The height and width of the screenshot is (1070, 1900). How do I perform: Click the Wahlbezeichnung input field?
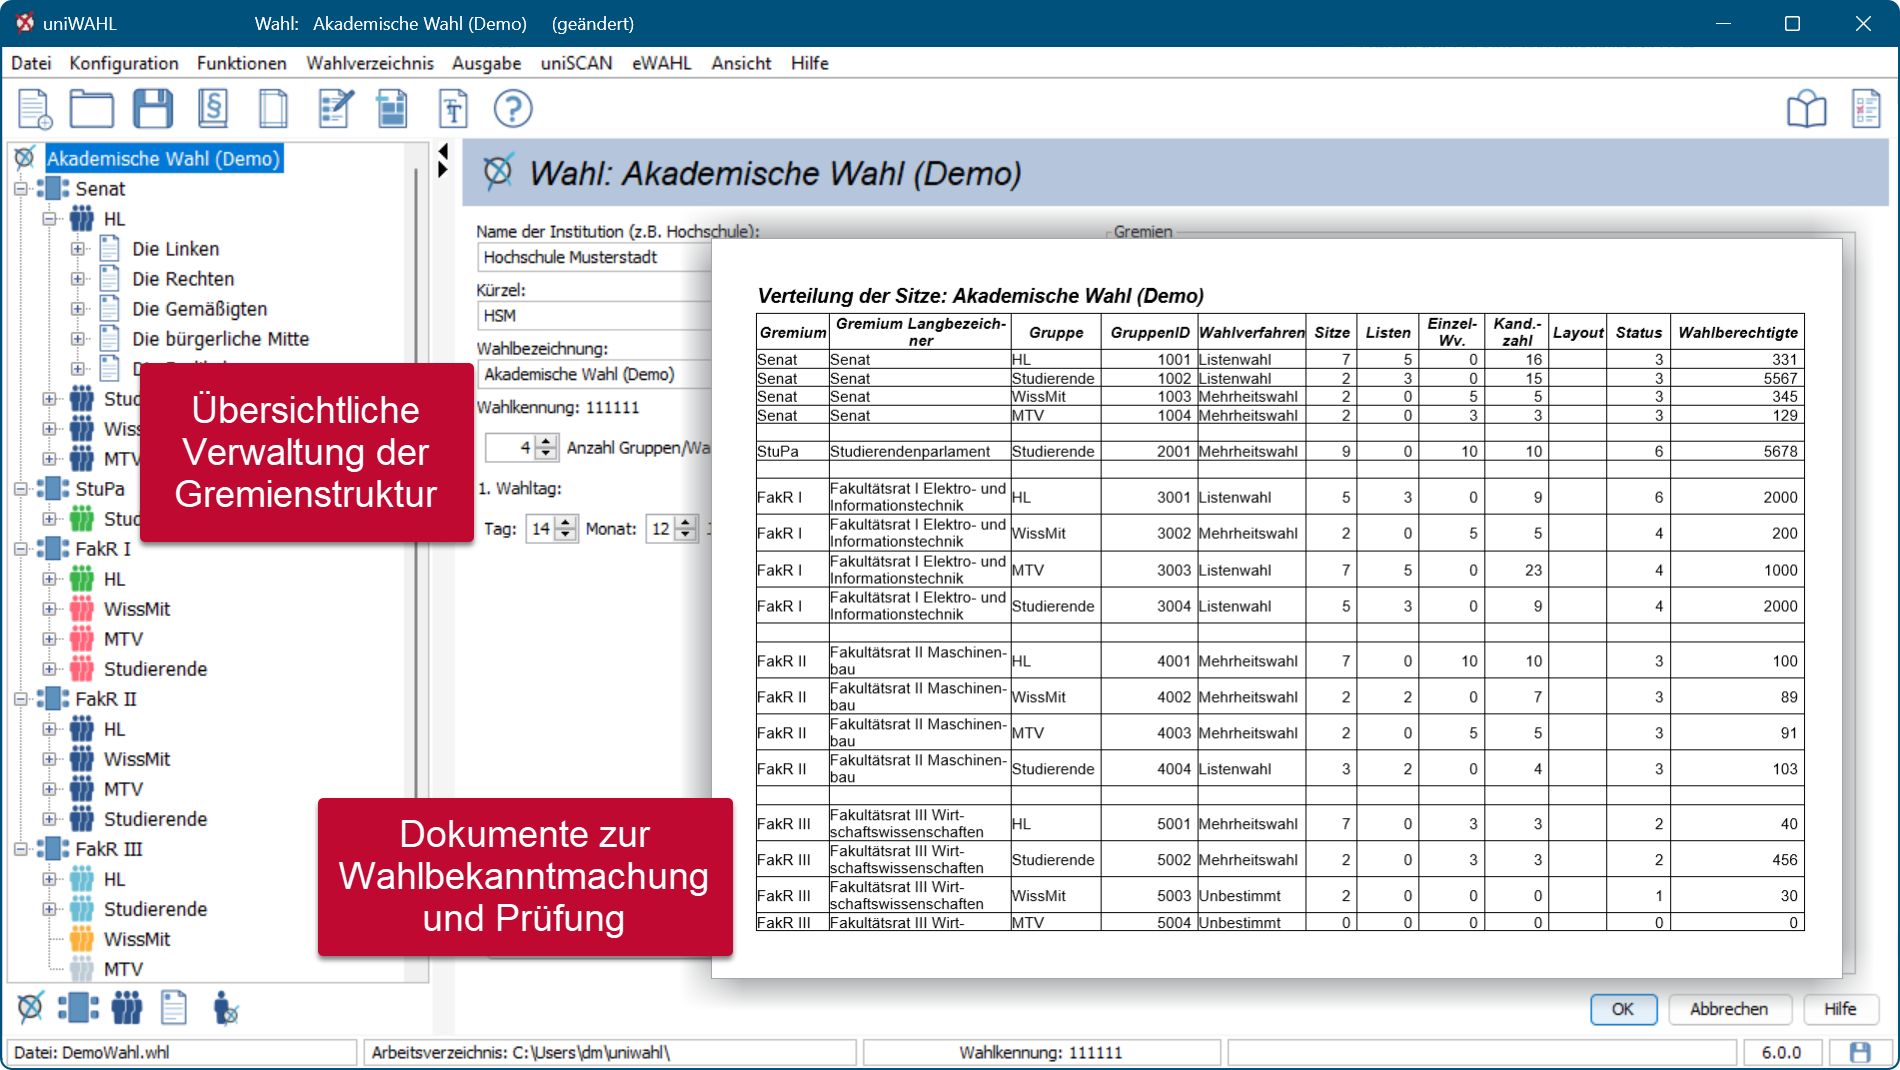(x=596, y=374)
